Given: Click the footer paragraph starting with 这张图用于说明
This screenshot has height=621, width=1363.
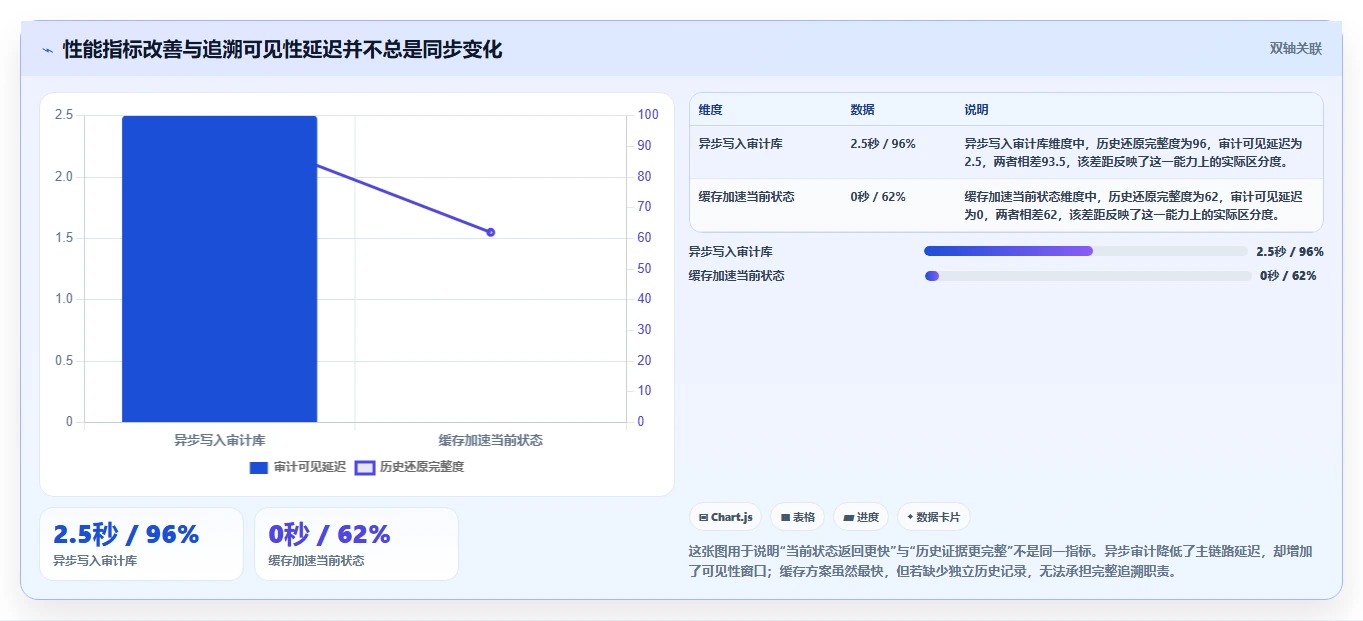Looking at the screenshot, I should pos(1000,562).
